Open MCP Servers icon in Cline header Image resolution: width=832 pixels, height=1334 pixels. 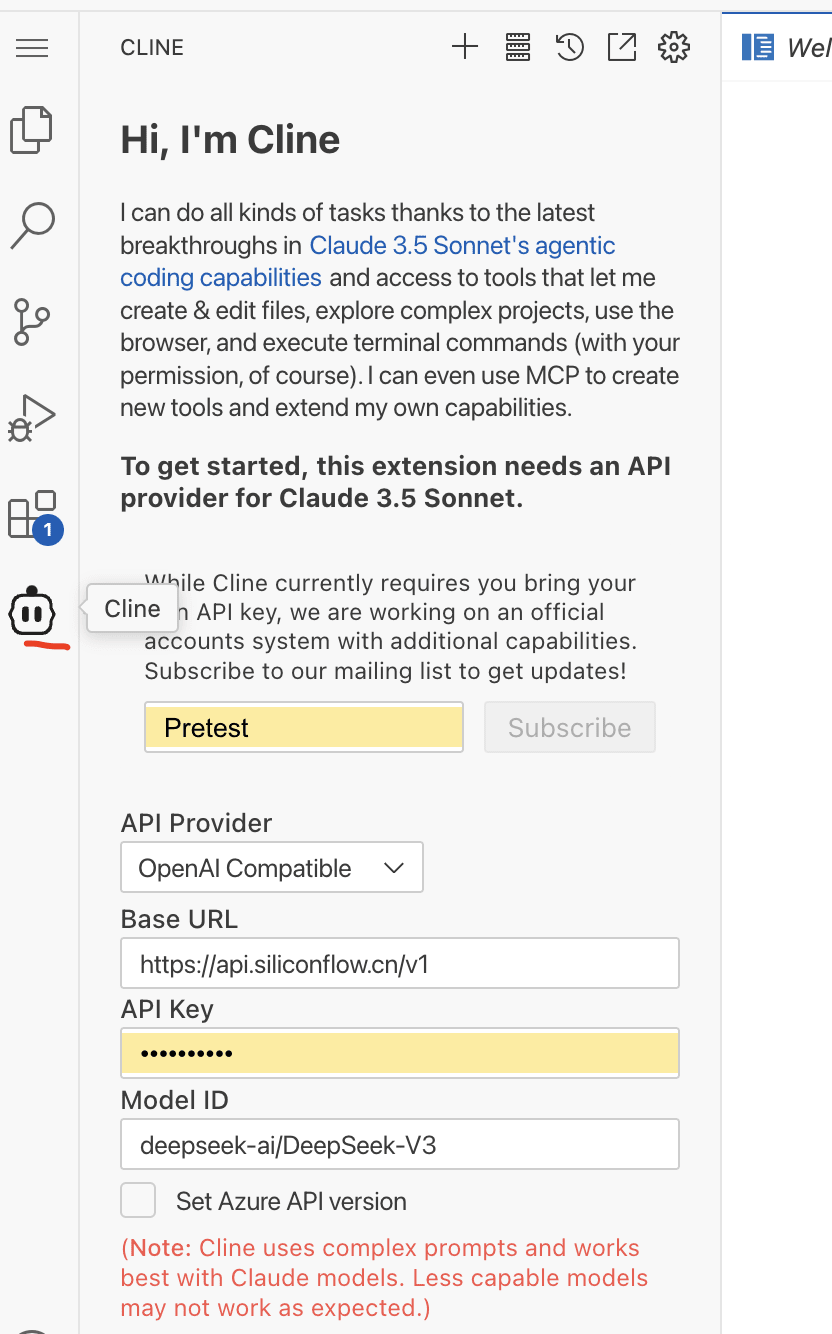pyautogui.click(x=517, y=47)
